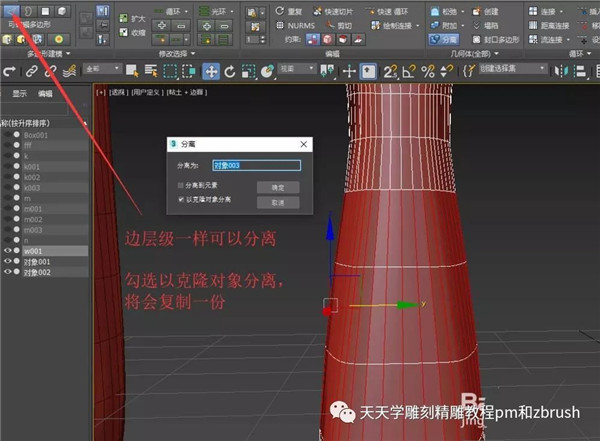
Task: Click the NURMS subdivision button
Action: [x=296, y=25]
